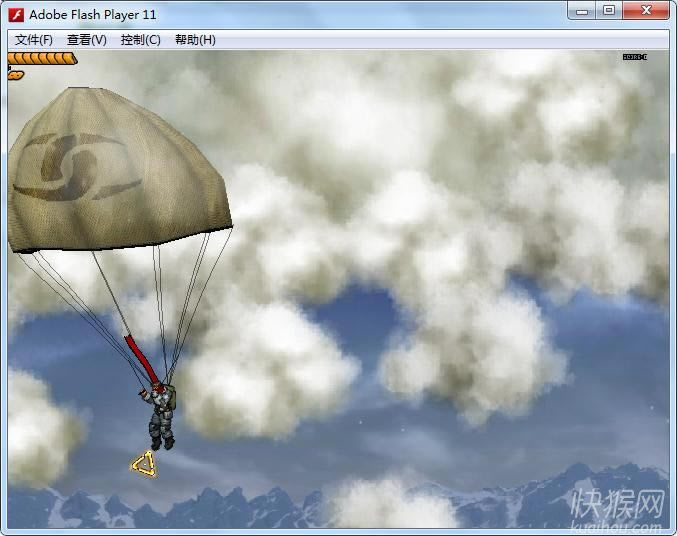This screenshot has height=536, width=677.
Task: Maximize the Flash Player window
Action: [x=609, y=11]
